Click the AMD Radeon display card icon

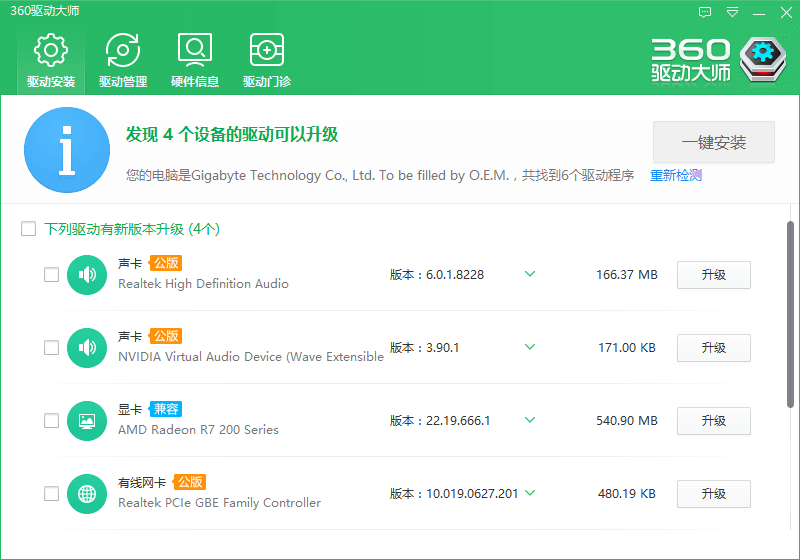tap(87, 421)
